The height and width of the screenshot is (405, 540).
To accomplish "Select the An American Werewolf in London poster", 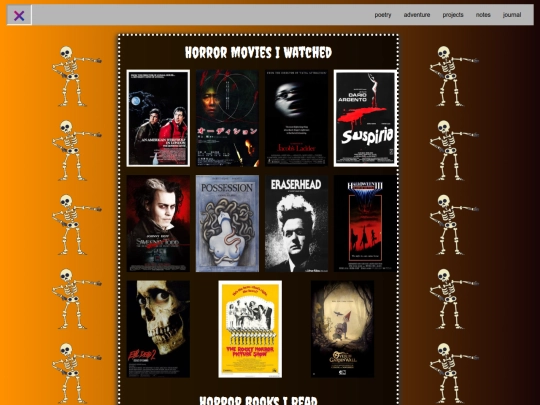I will coord(158,118).
